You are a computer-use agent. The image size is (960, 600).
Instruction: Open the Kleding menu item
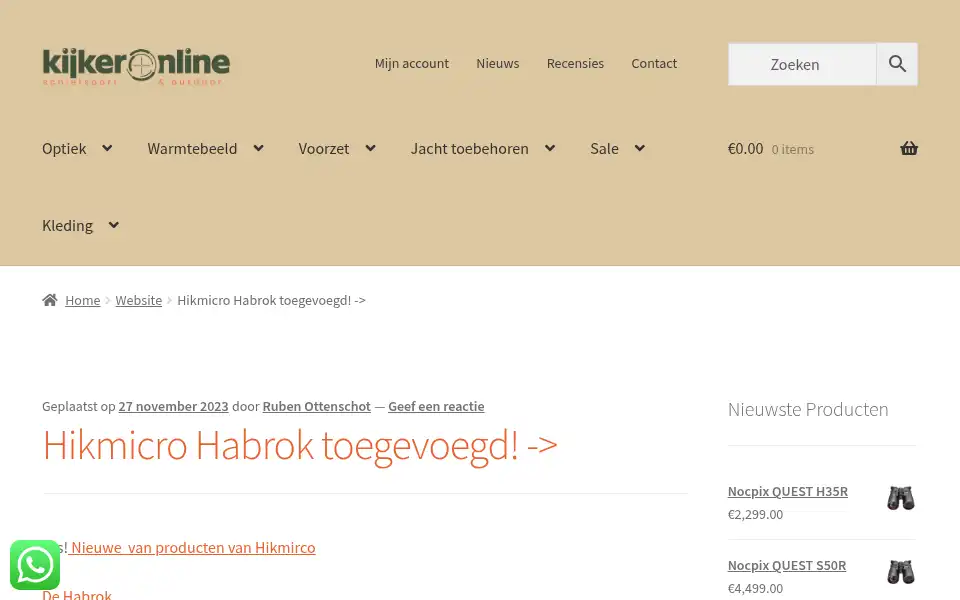pos(67,226)
